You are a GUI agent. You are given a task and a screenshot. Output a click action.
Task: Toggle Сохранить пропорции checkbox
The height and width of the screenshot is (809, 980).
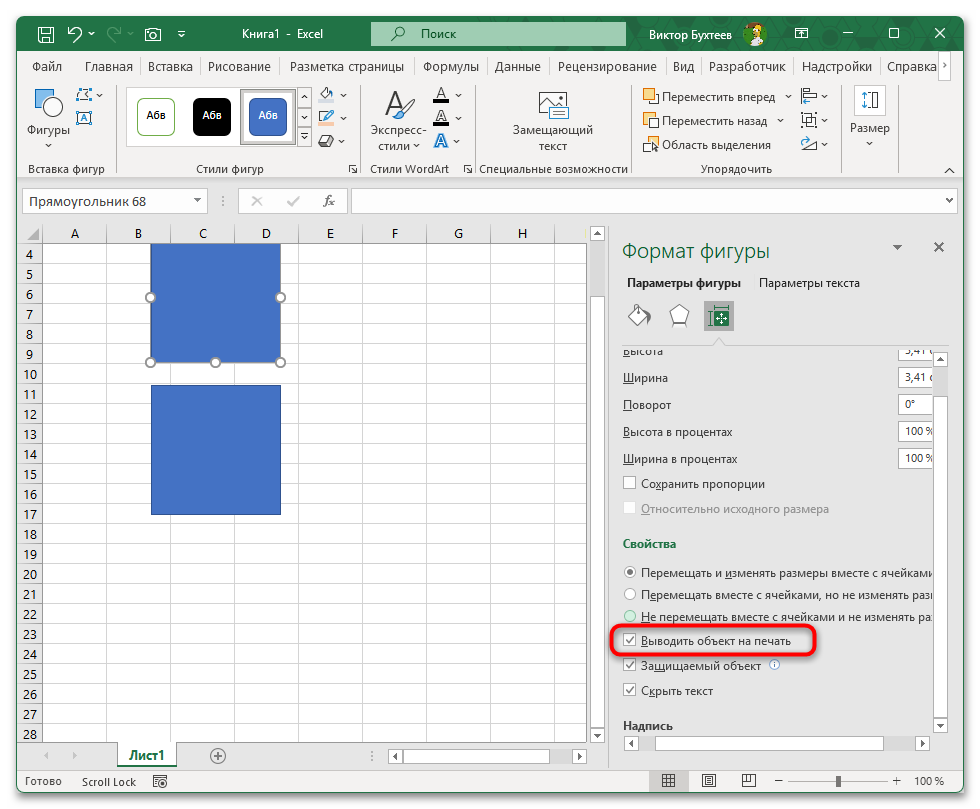pyautogui.click(x=630, y=483)
